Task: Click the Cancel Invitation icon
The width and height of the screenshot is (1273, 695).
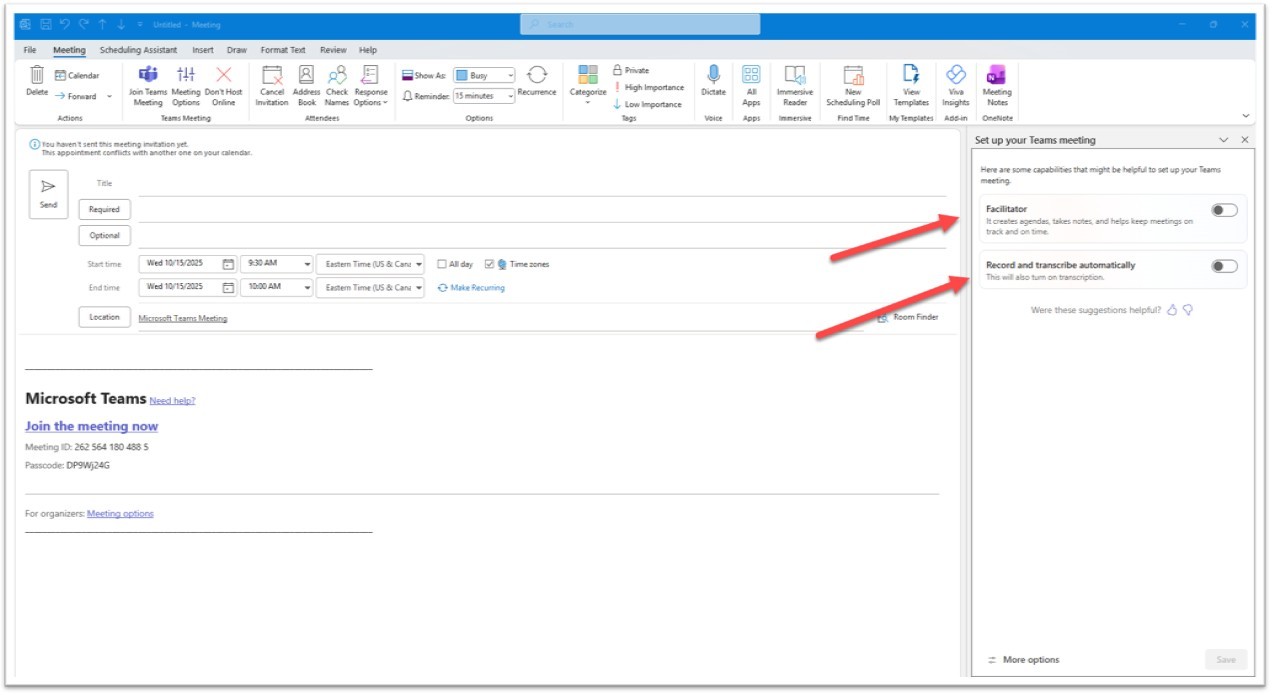Action: pos(272,76)
